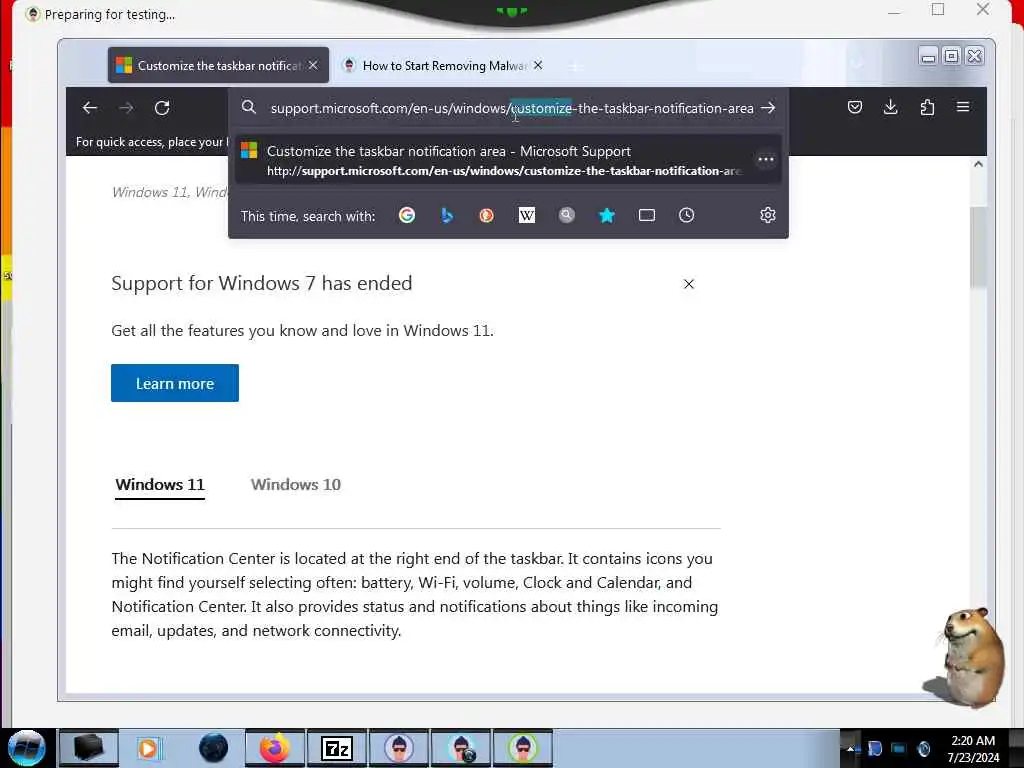1024x768 pixels.
Task: Search this time with Google
Action: [x=407, y=215]
